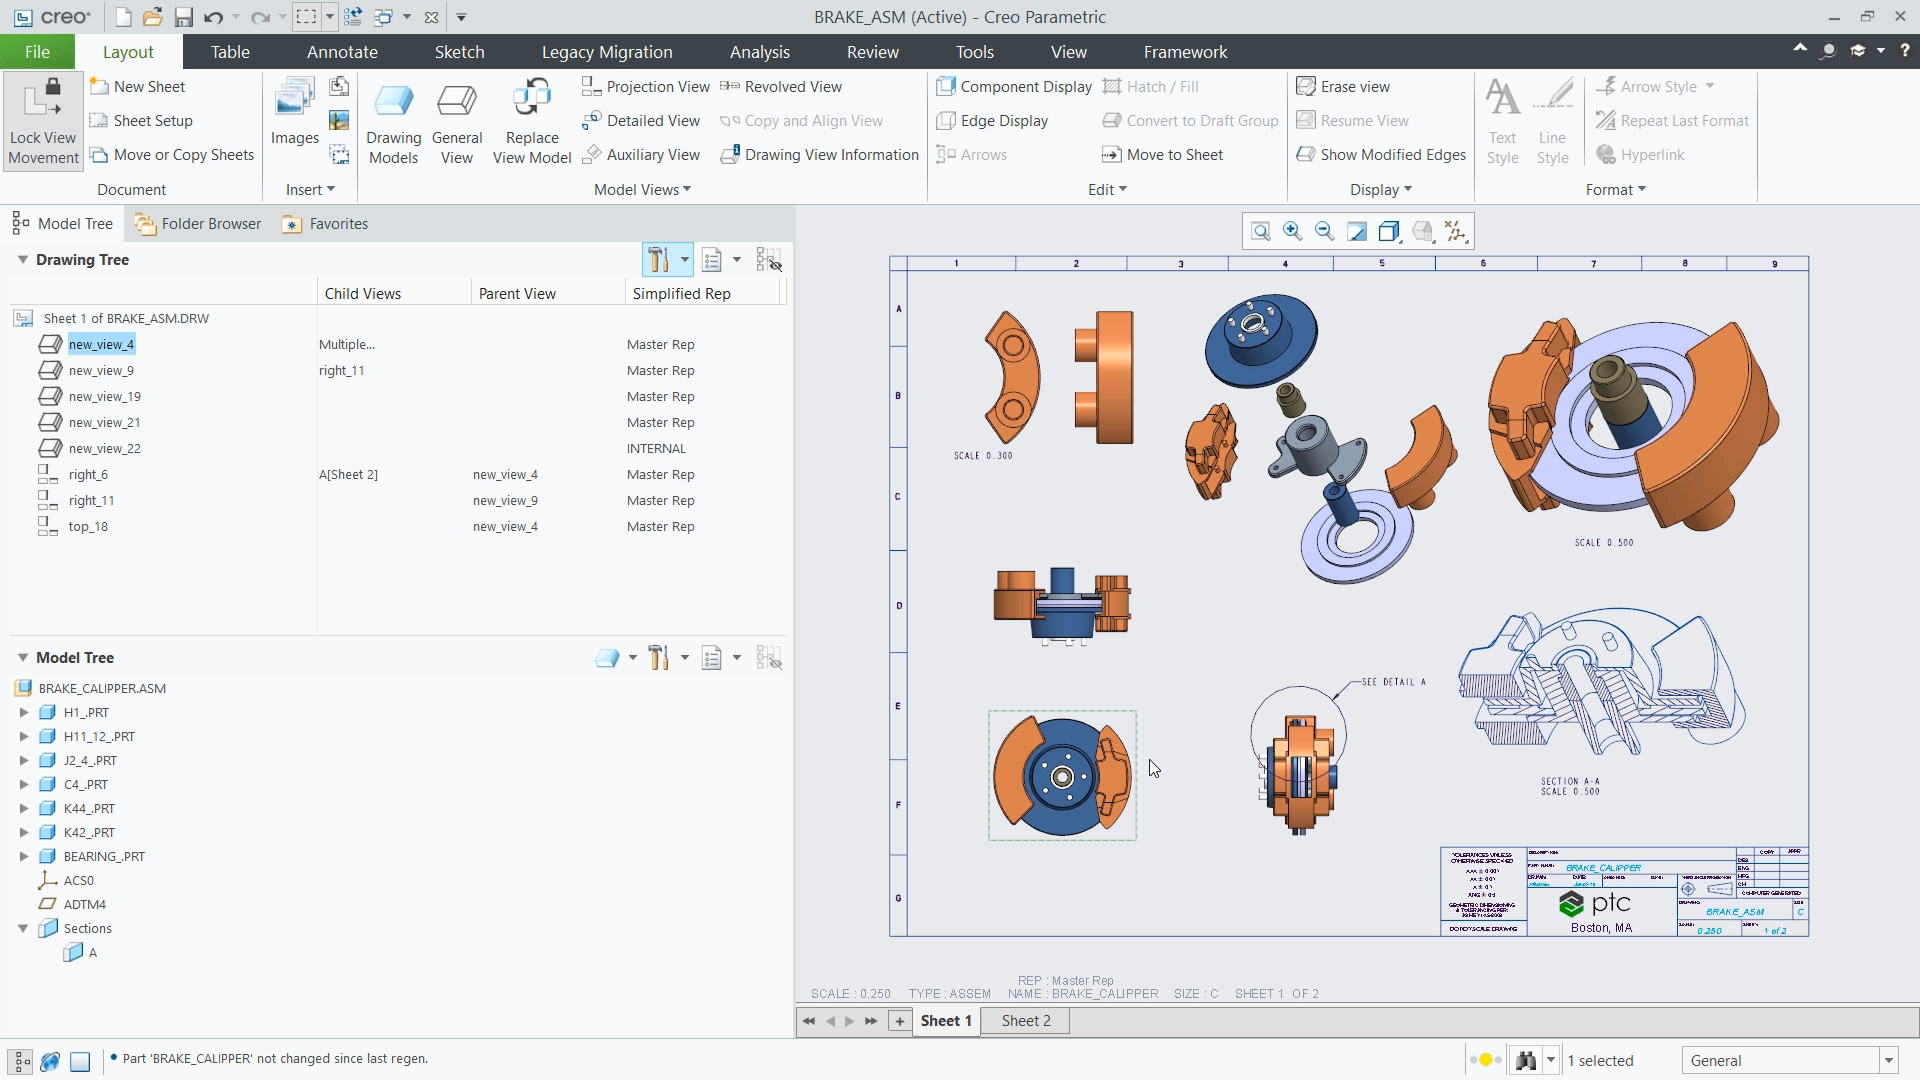1920x1080 pixels.
Task: Insert a General View
Action: point(457,123)
